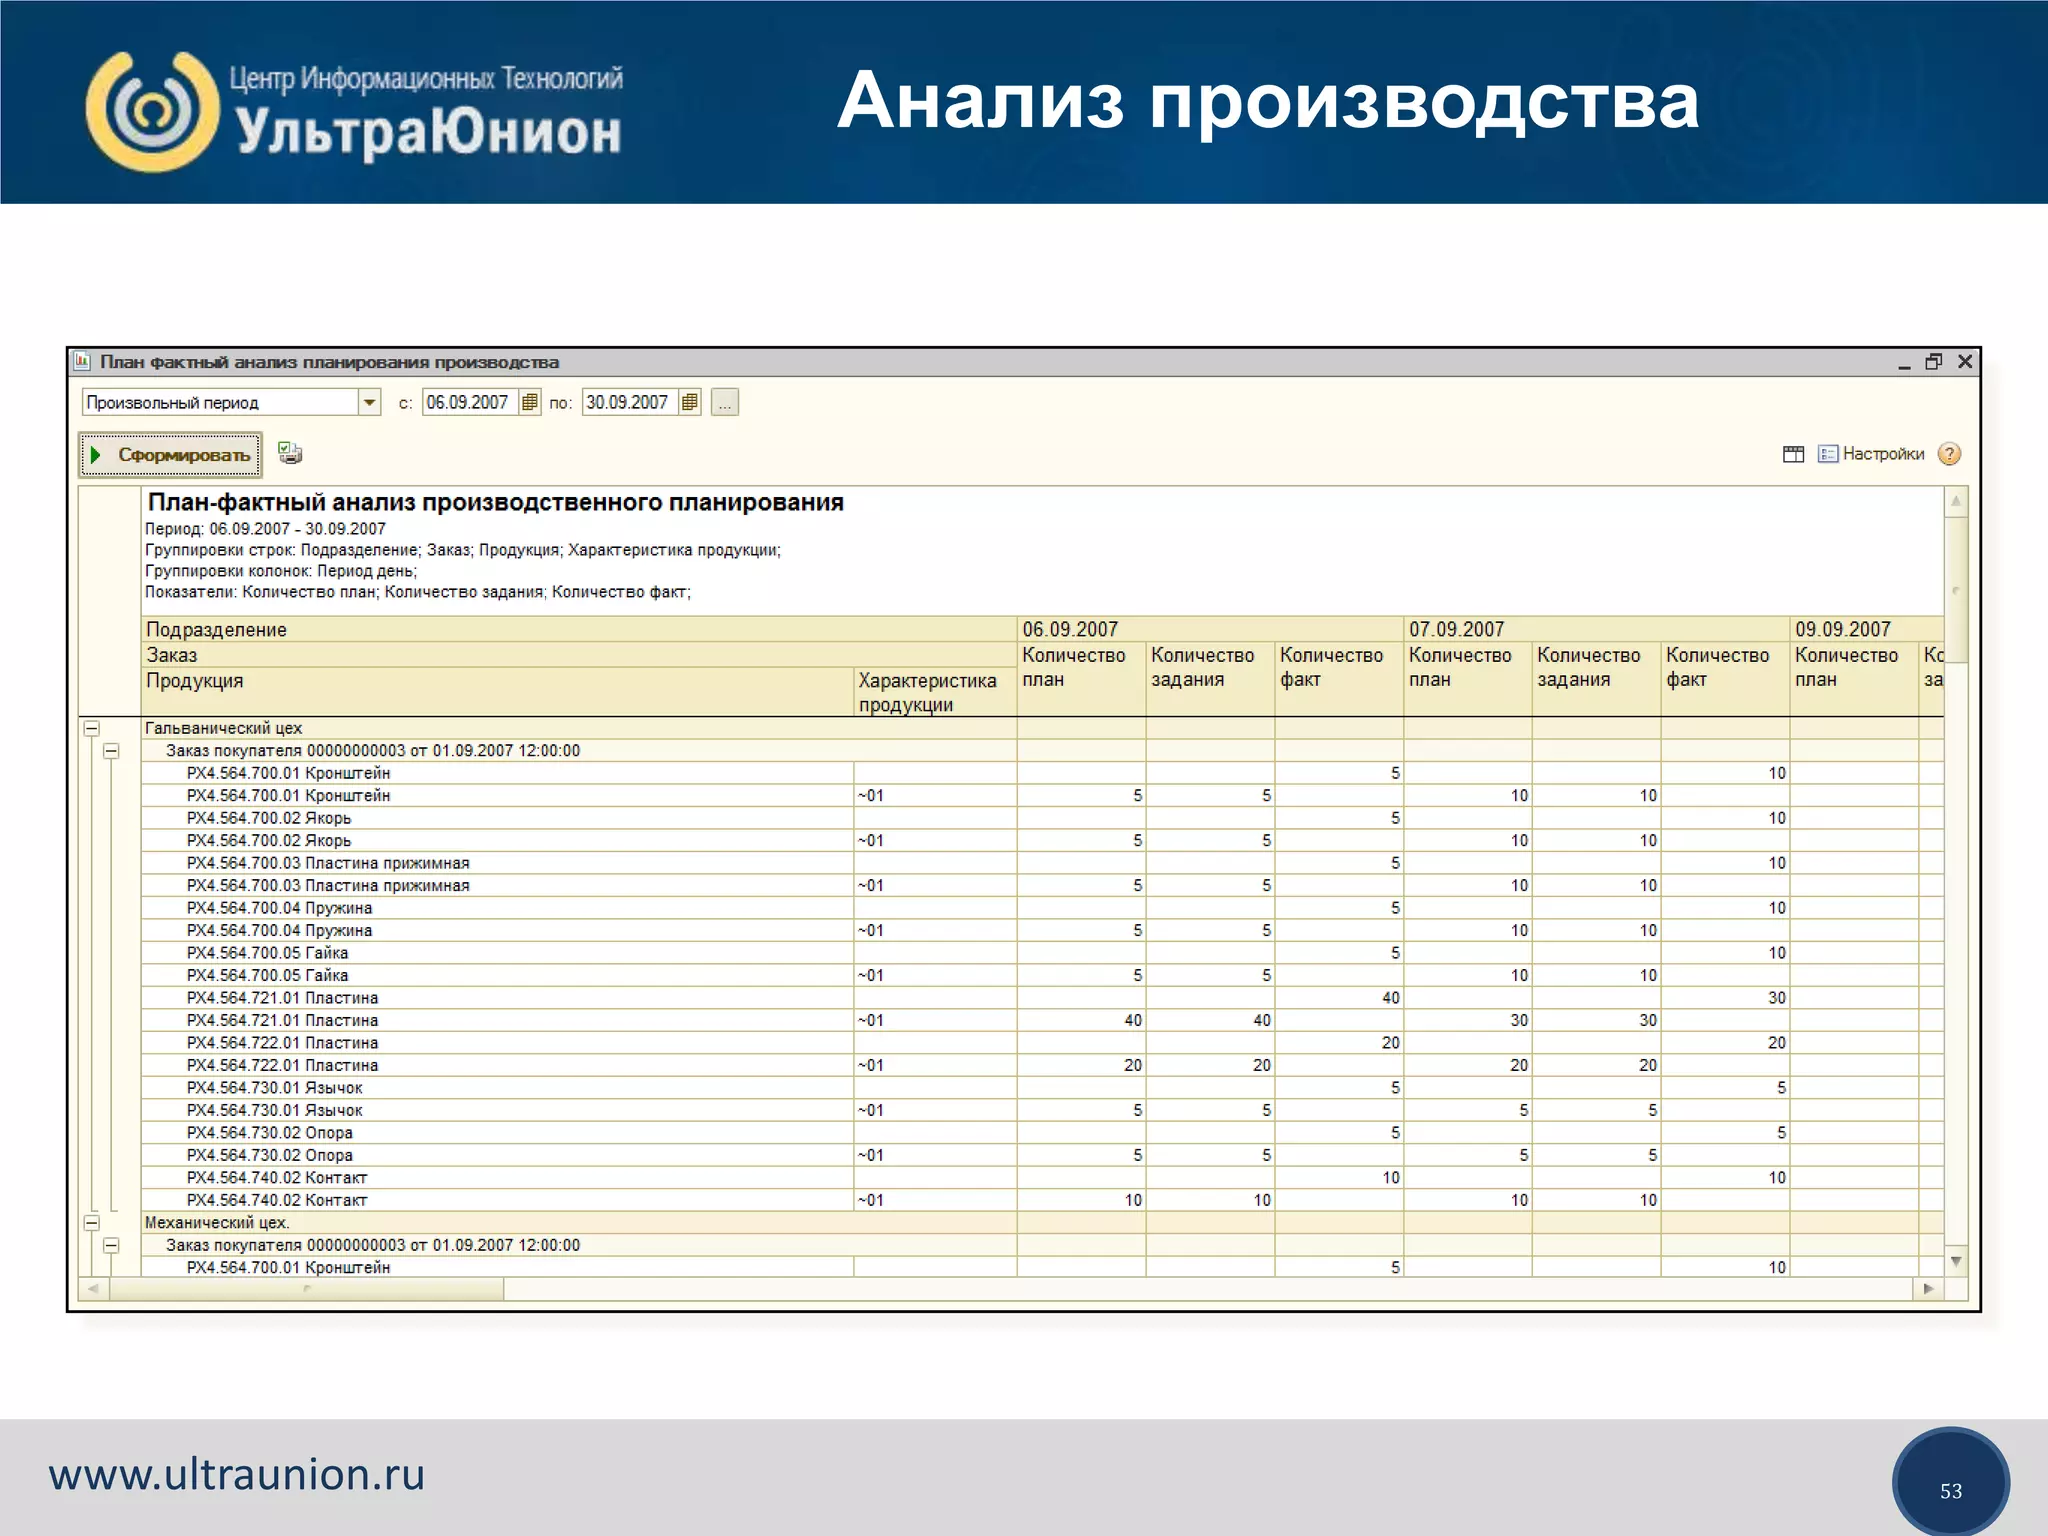This screenshot has height=1536, width=2048.
Task: Click the 06.09.2007 column group header
Action: 1210,629
